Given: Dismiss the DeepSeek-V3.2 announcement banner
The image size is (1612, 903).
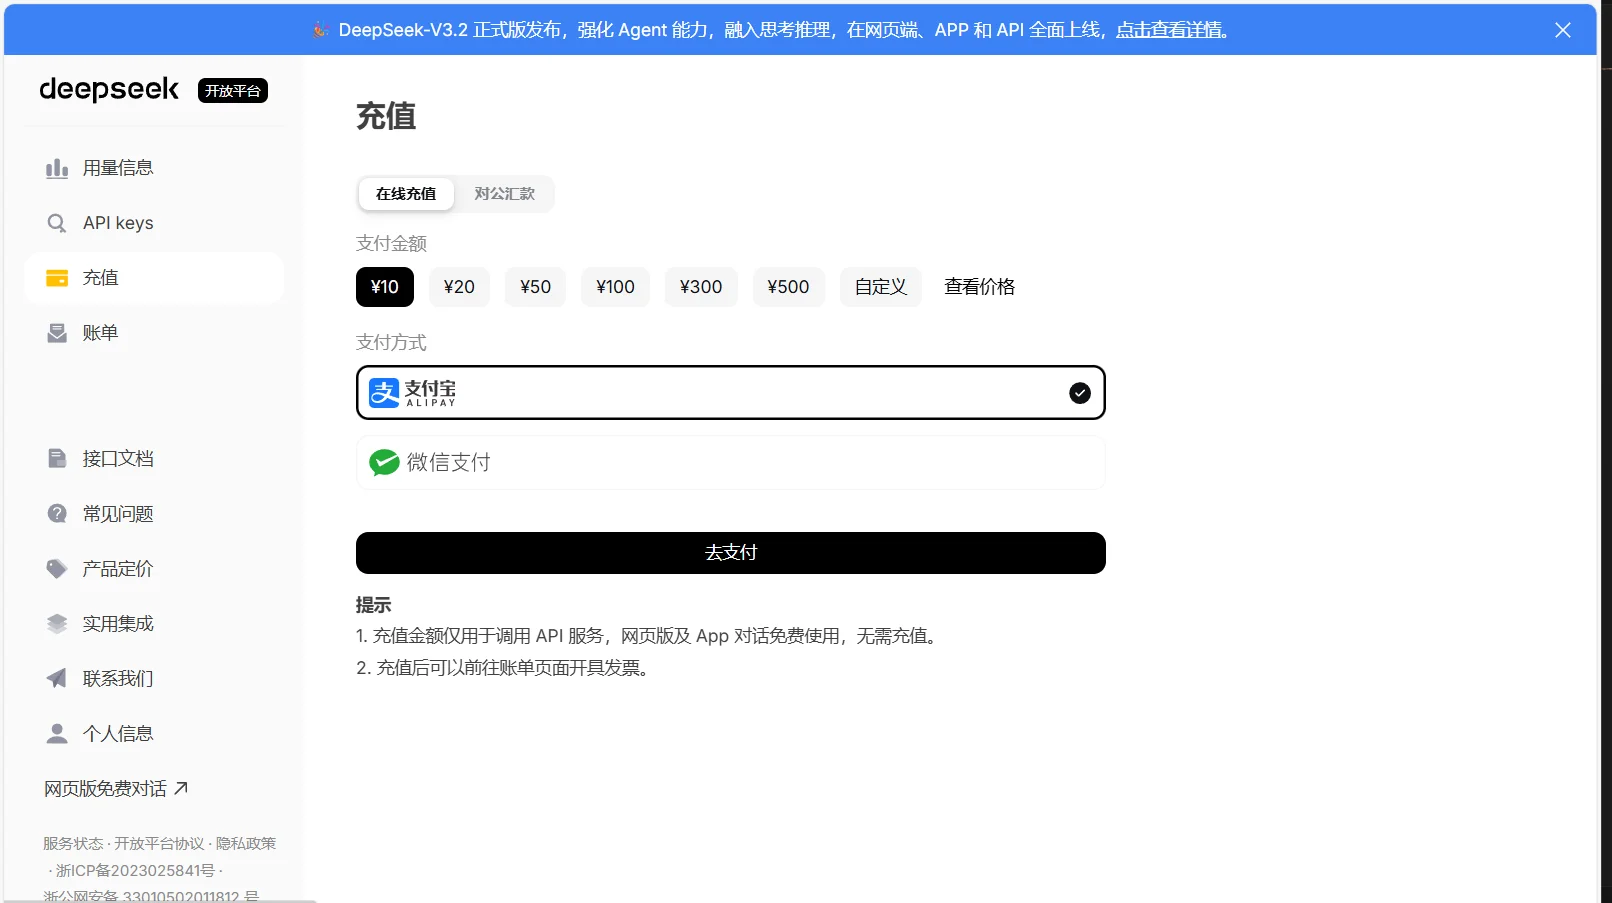Looking at the screenshot, I should (x=1562, y=29).
